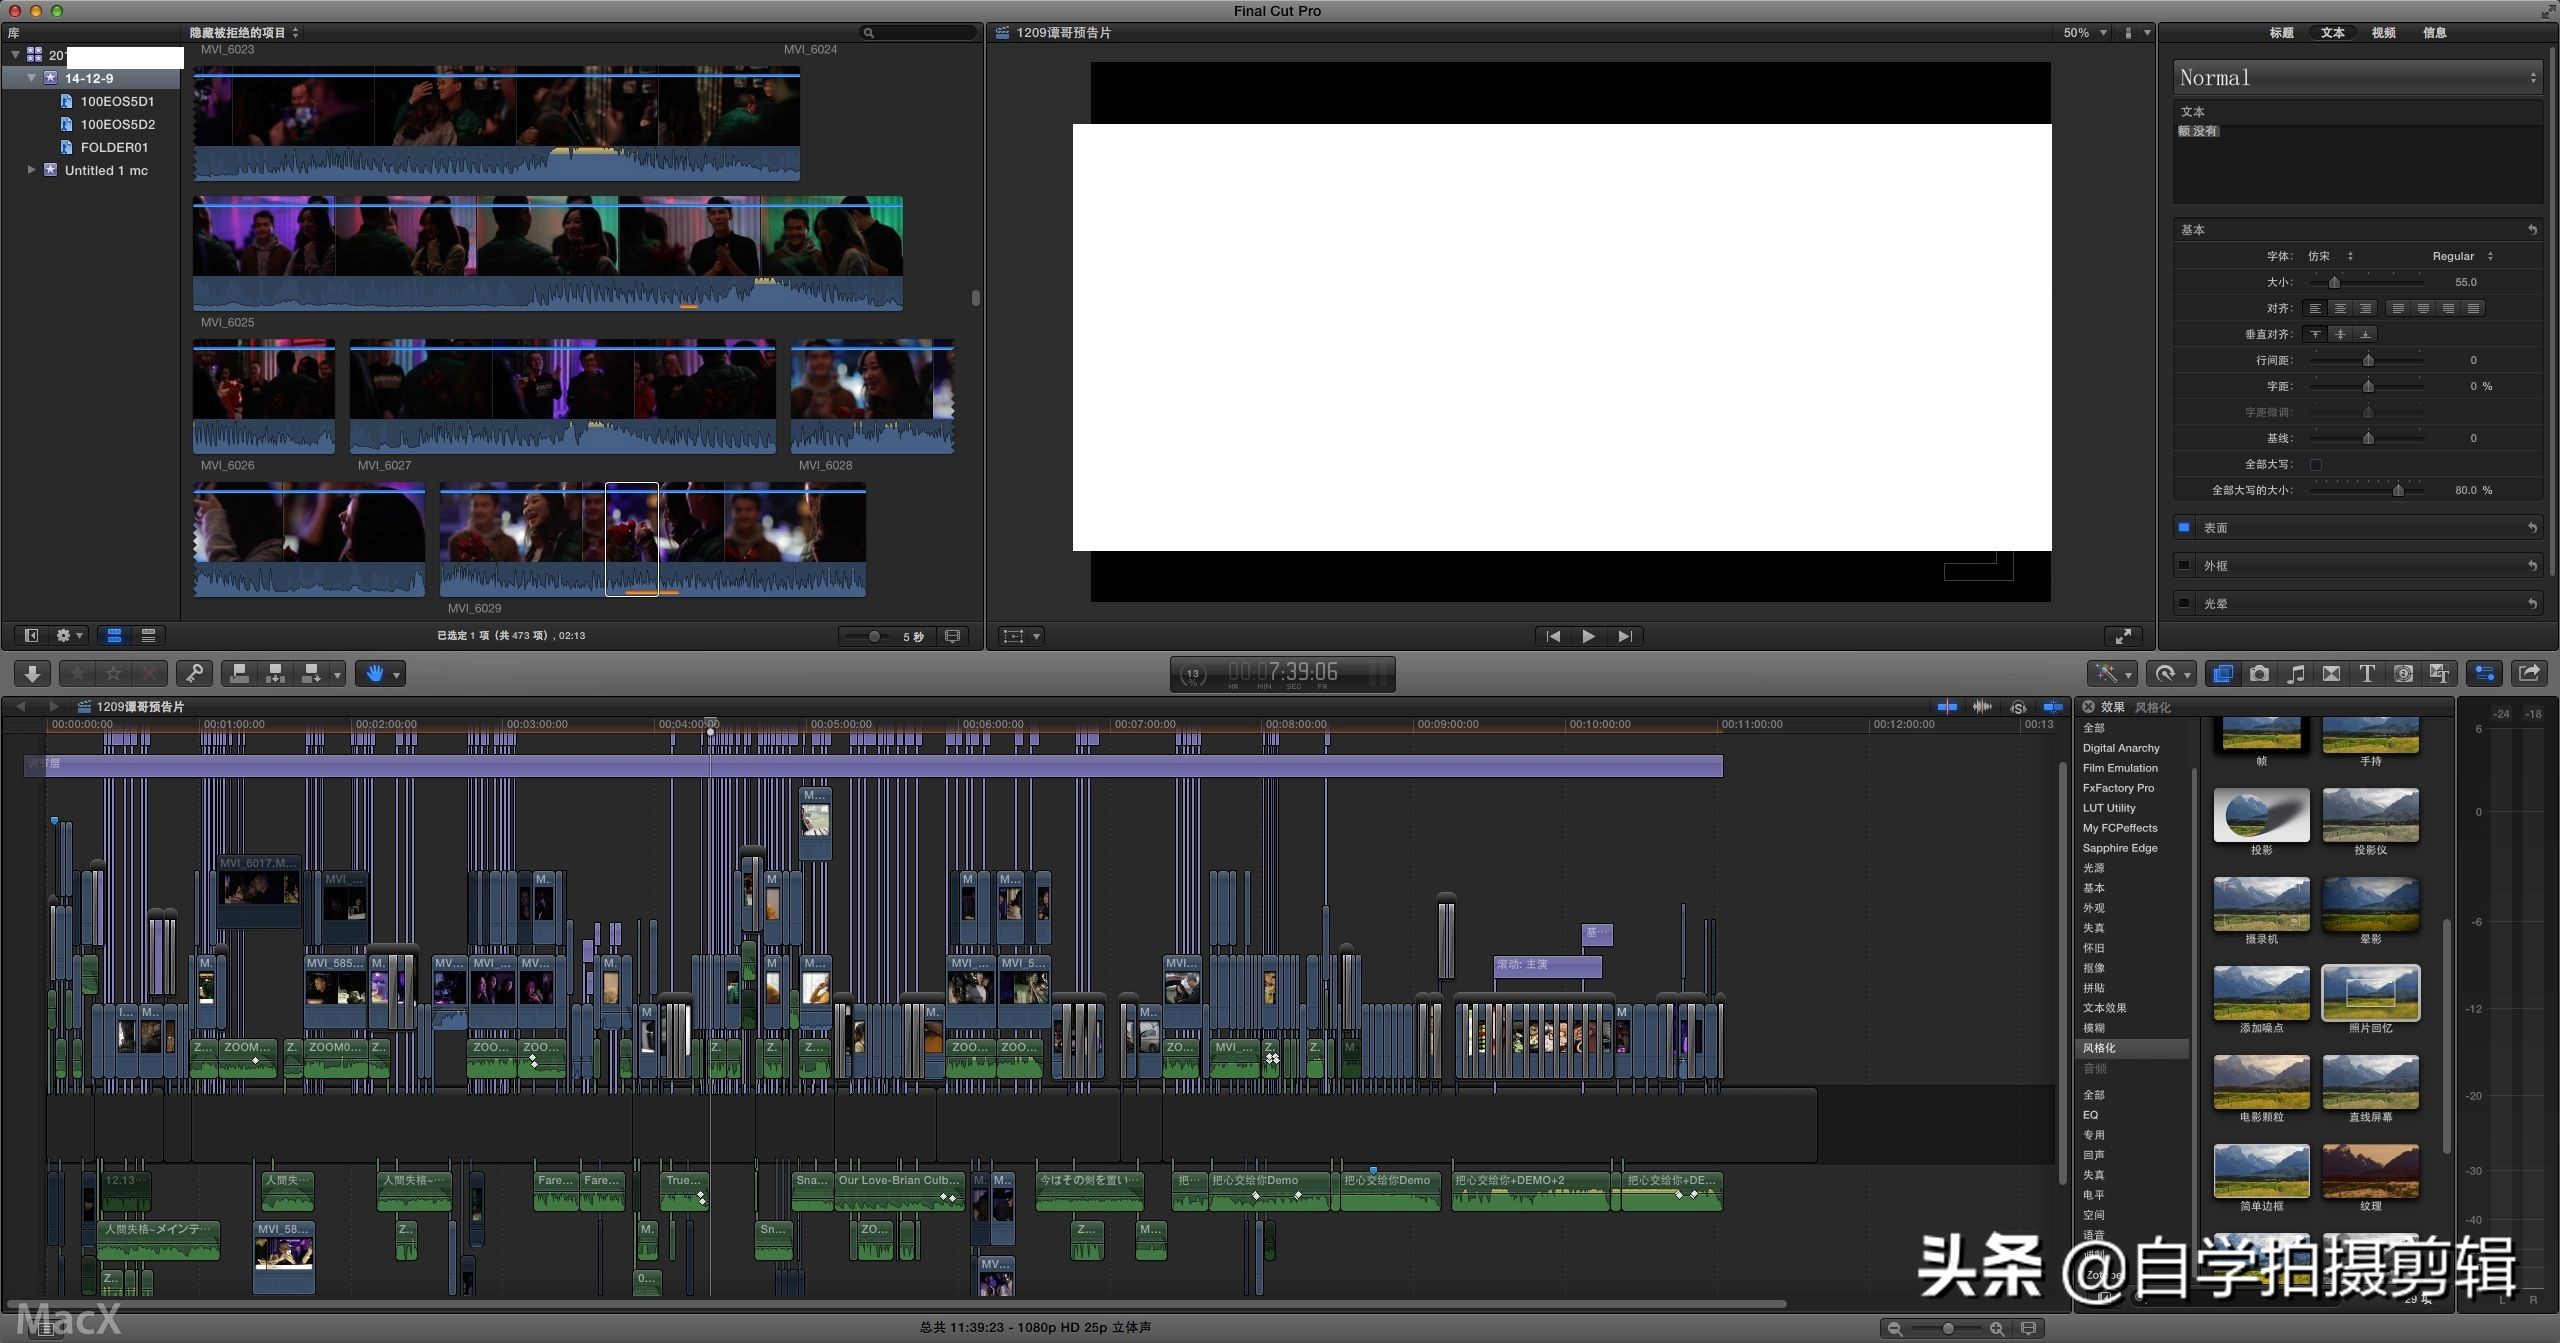Open the photos browser camera icon
This screenshot has height=1343, width=2560.
[2259, 674]
